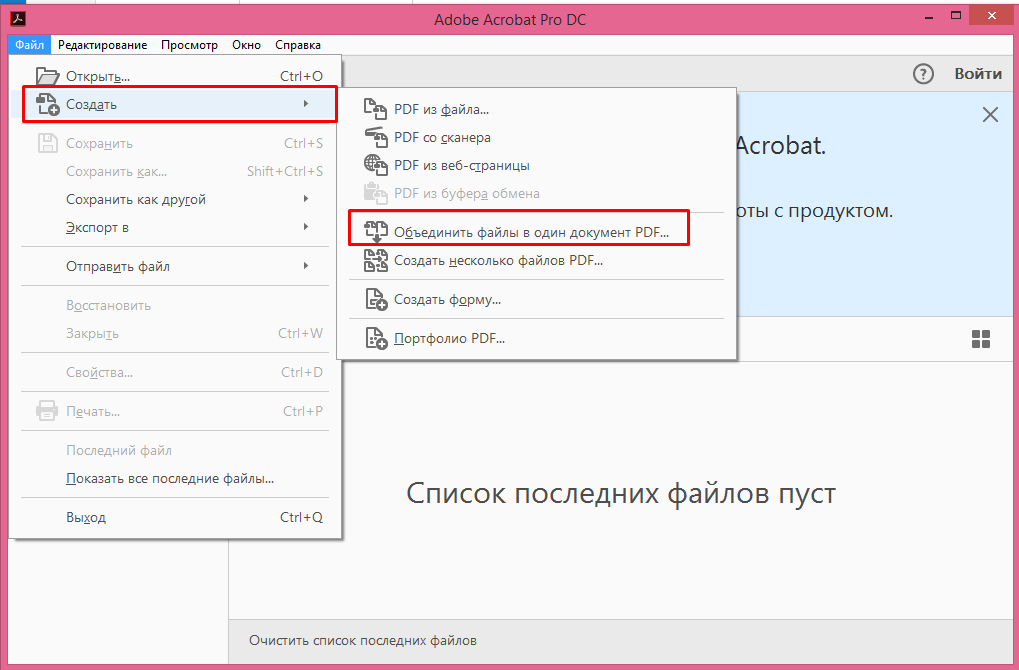The height and width of the screenshot is (670, 1019).
Task: Choose Открыть... from the File menu
Action: point(175,76)
